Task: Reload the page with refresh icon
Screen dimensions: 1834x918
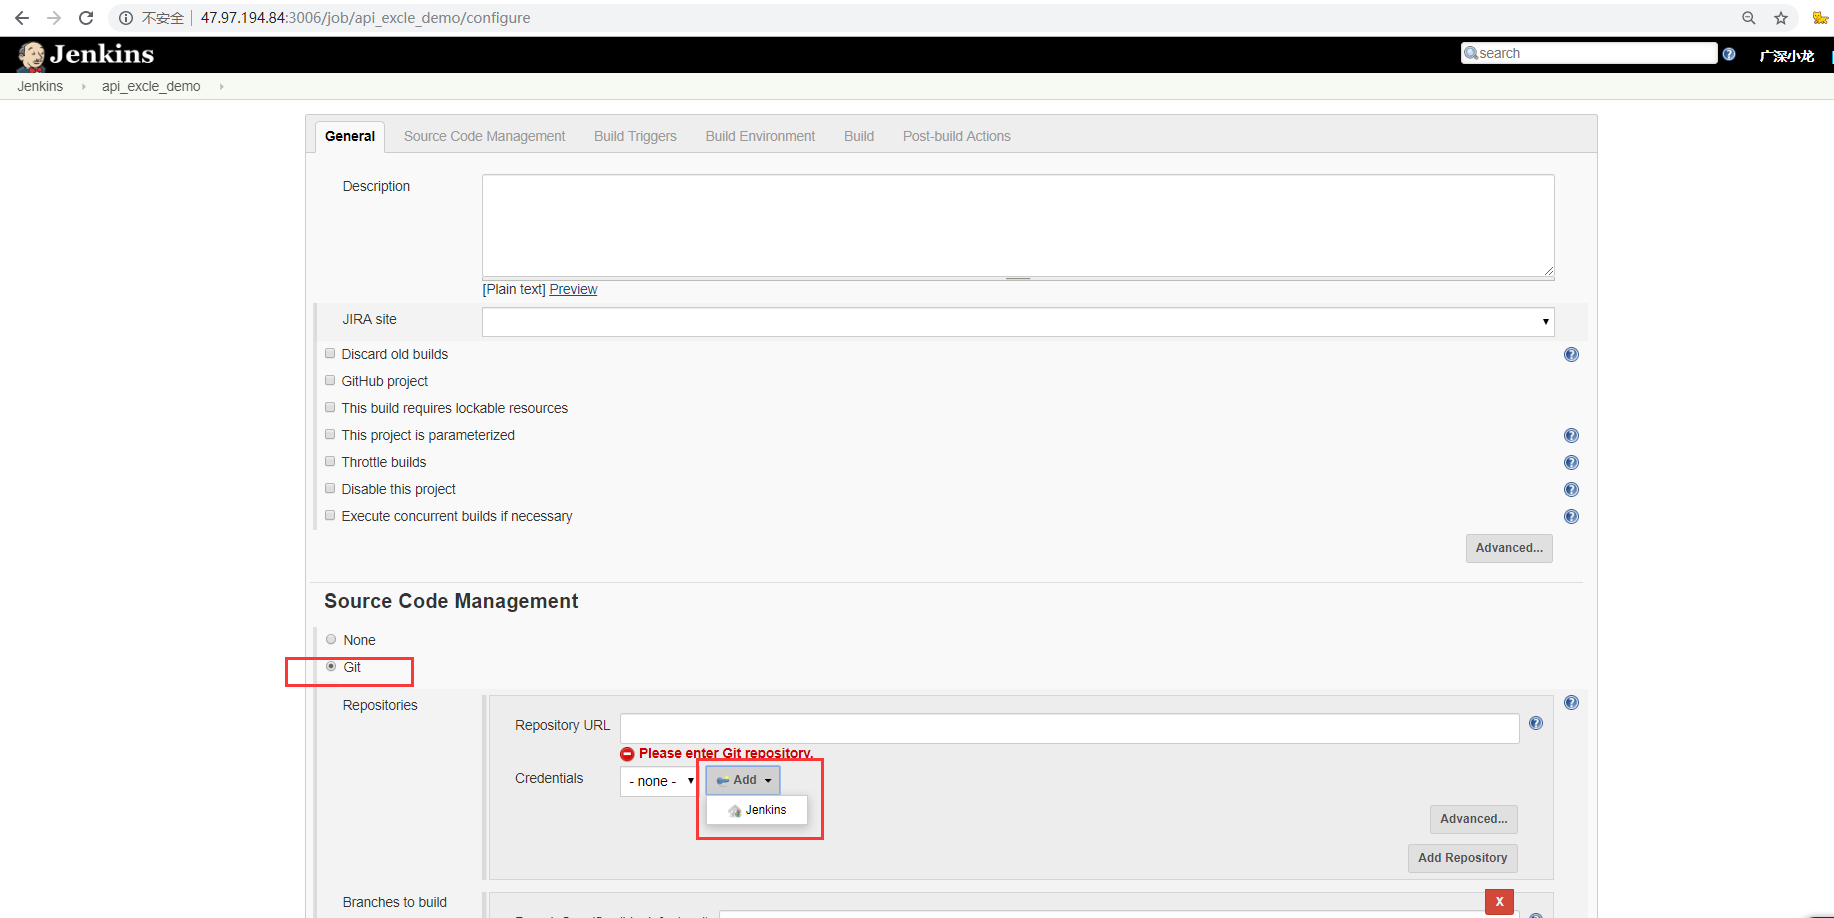Action: tap(86, 18)
